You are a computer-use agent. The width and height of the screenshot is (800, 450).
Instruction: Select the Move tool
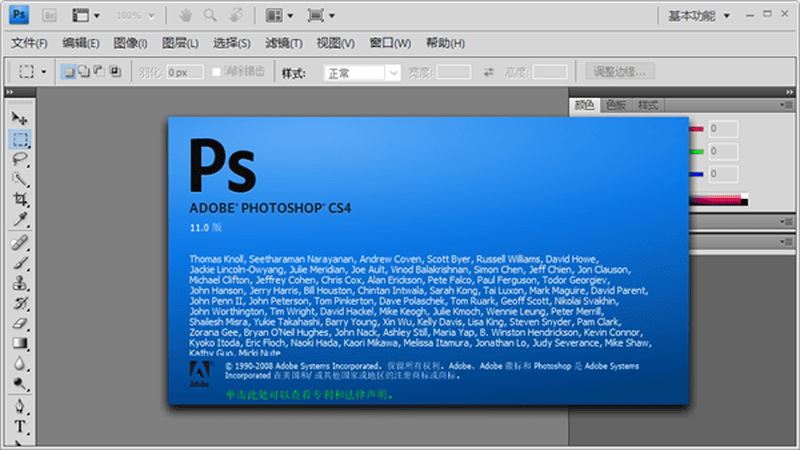tap(20, 118)
